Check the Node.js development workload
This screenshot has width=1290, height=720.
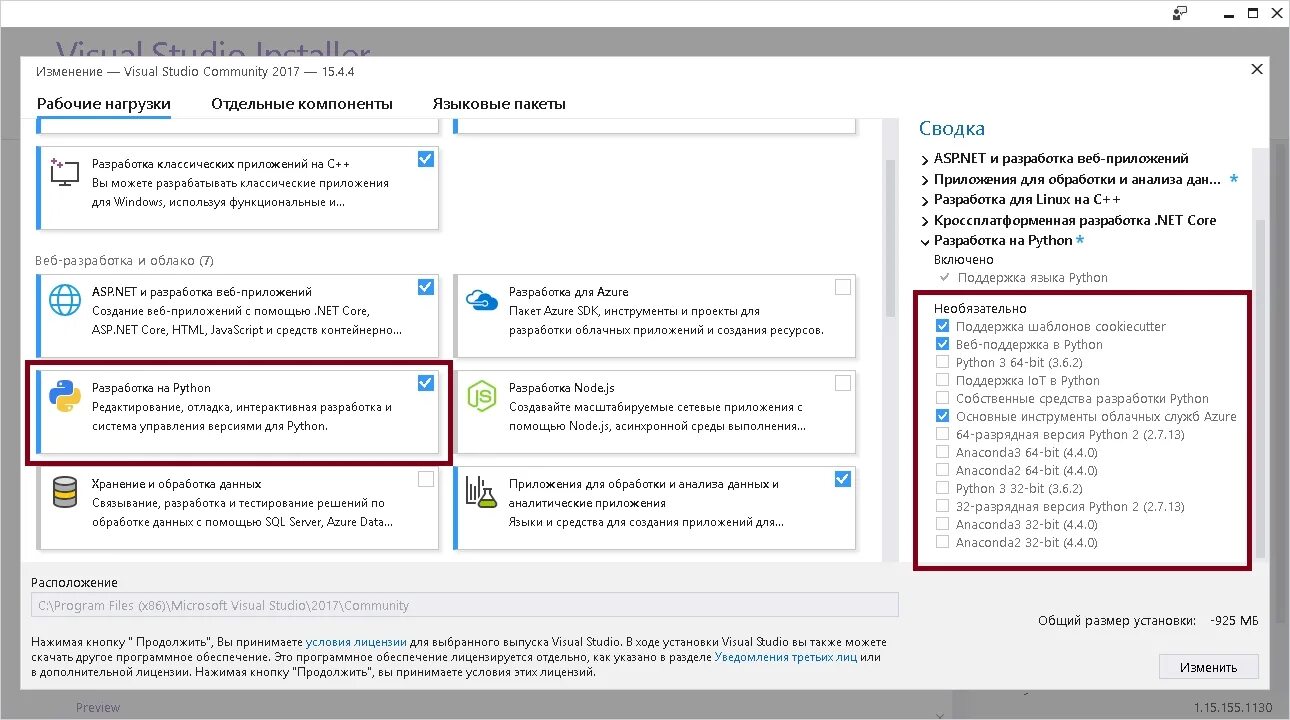pos(843,383)
